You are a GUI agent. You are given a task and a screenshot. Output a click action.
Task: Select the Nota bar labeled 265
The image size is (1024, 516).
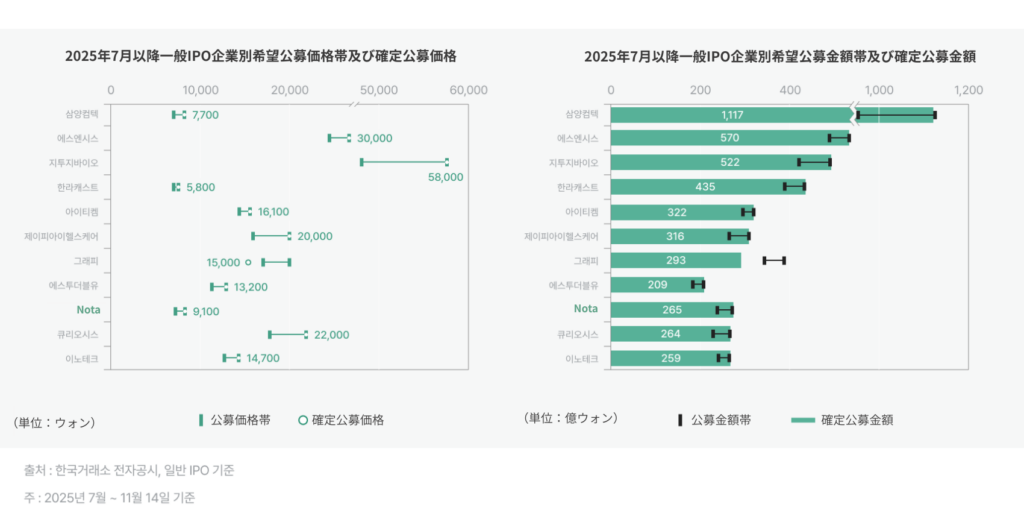(671, 310)
